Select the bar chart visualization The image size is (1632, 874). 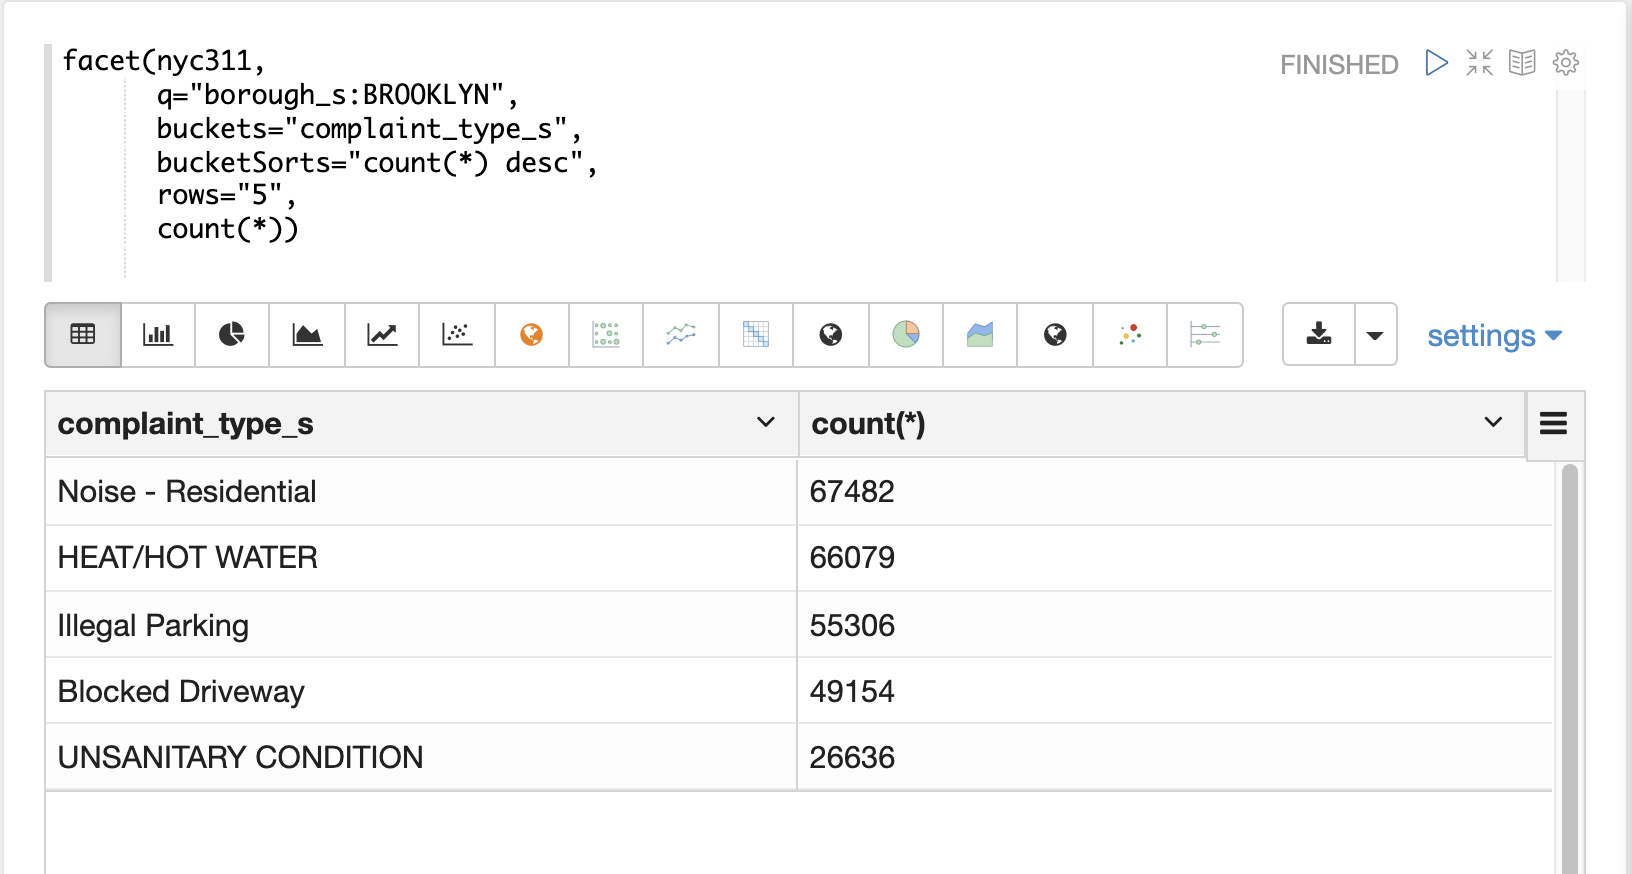[158, 335]
